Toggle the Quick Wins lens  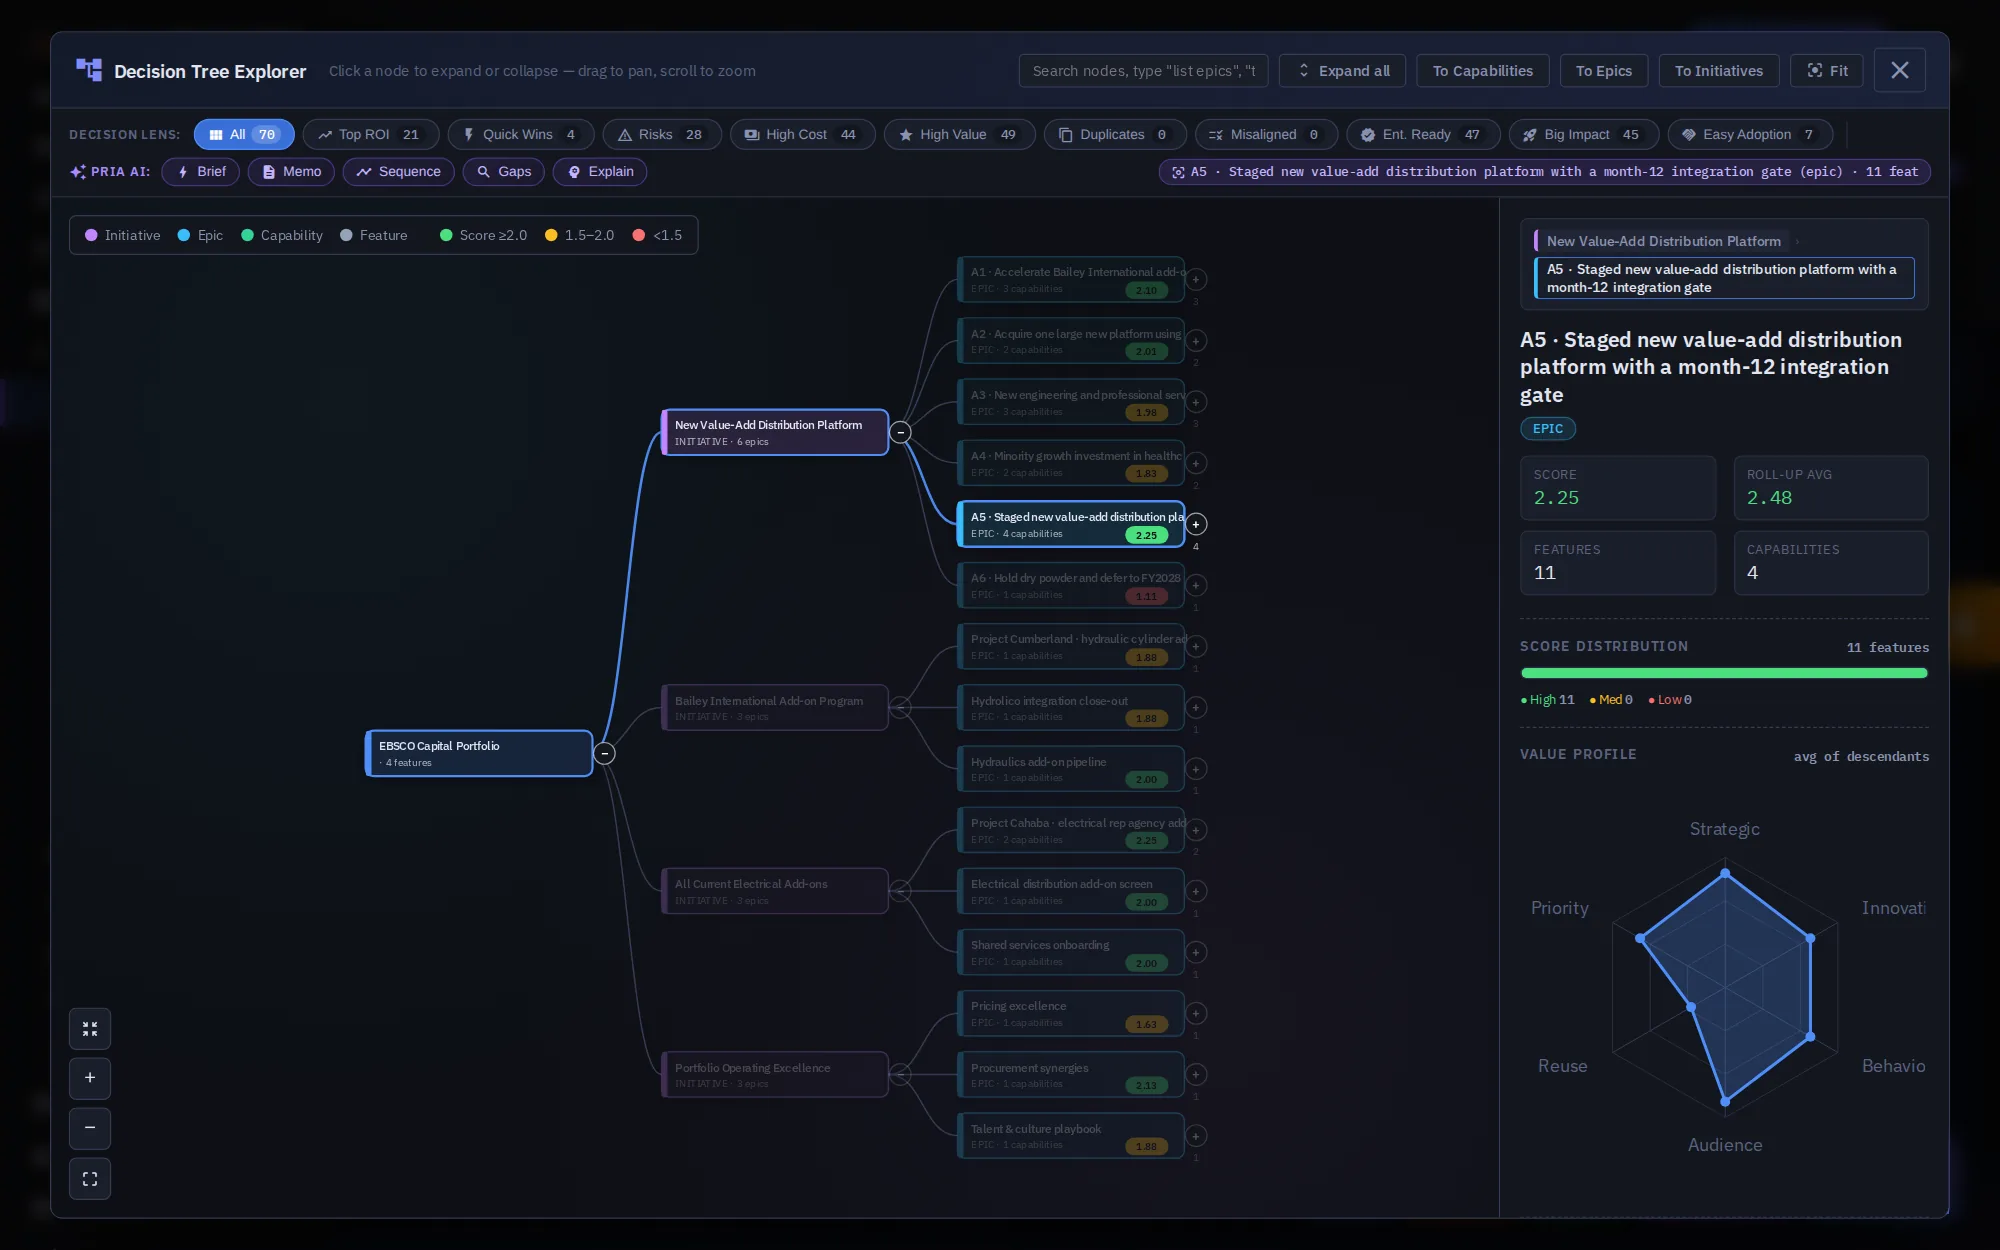pos(520,134)
